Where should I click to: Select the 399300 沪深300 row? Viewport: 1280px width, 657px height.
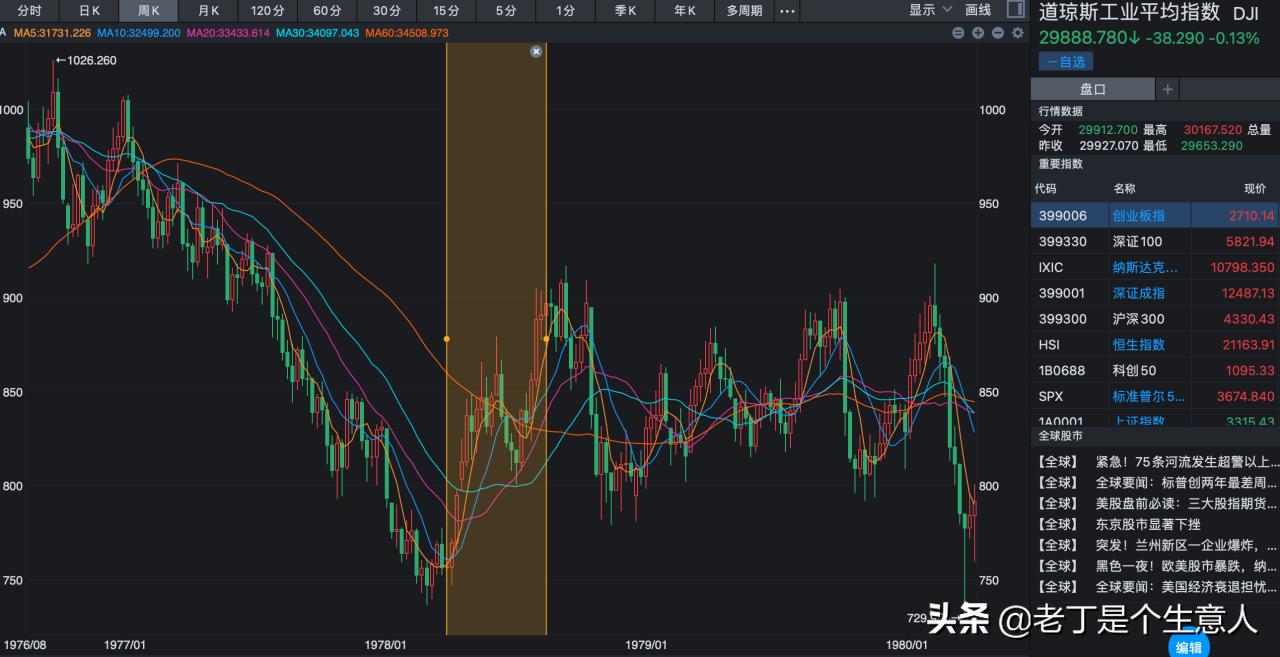1155,319
